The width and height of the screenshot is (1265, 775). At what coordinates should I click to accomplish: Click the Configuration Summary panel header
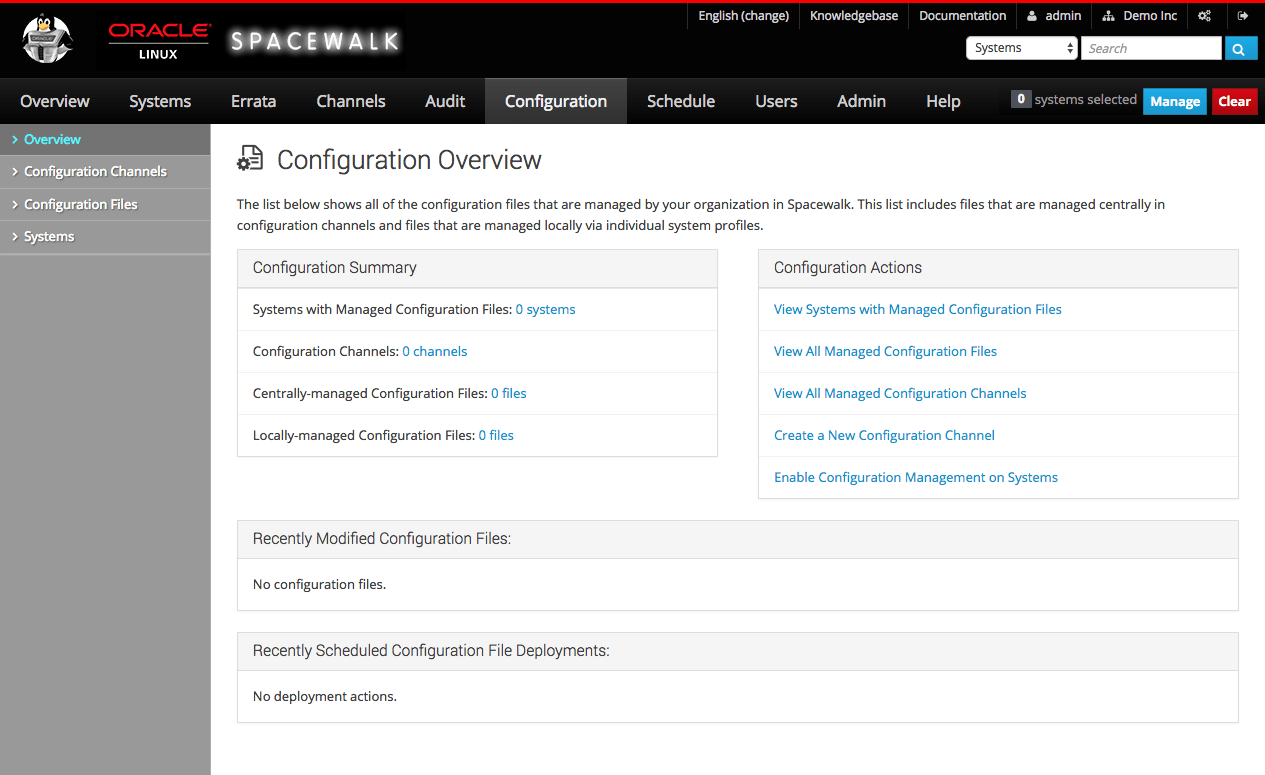[478, 268]
